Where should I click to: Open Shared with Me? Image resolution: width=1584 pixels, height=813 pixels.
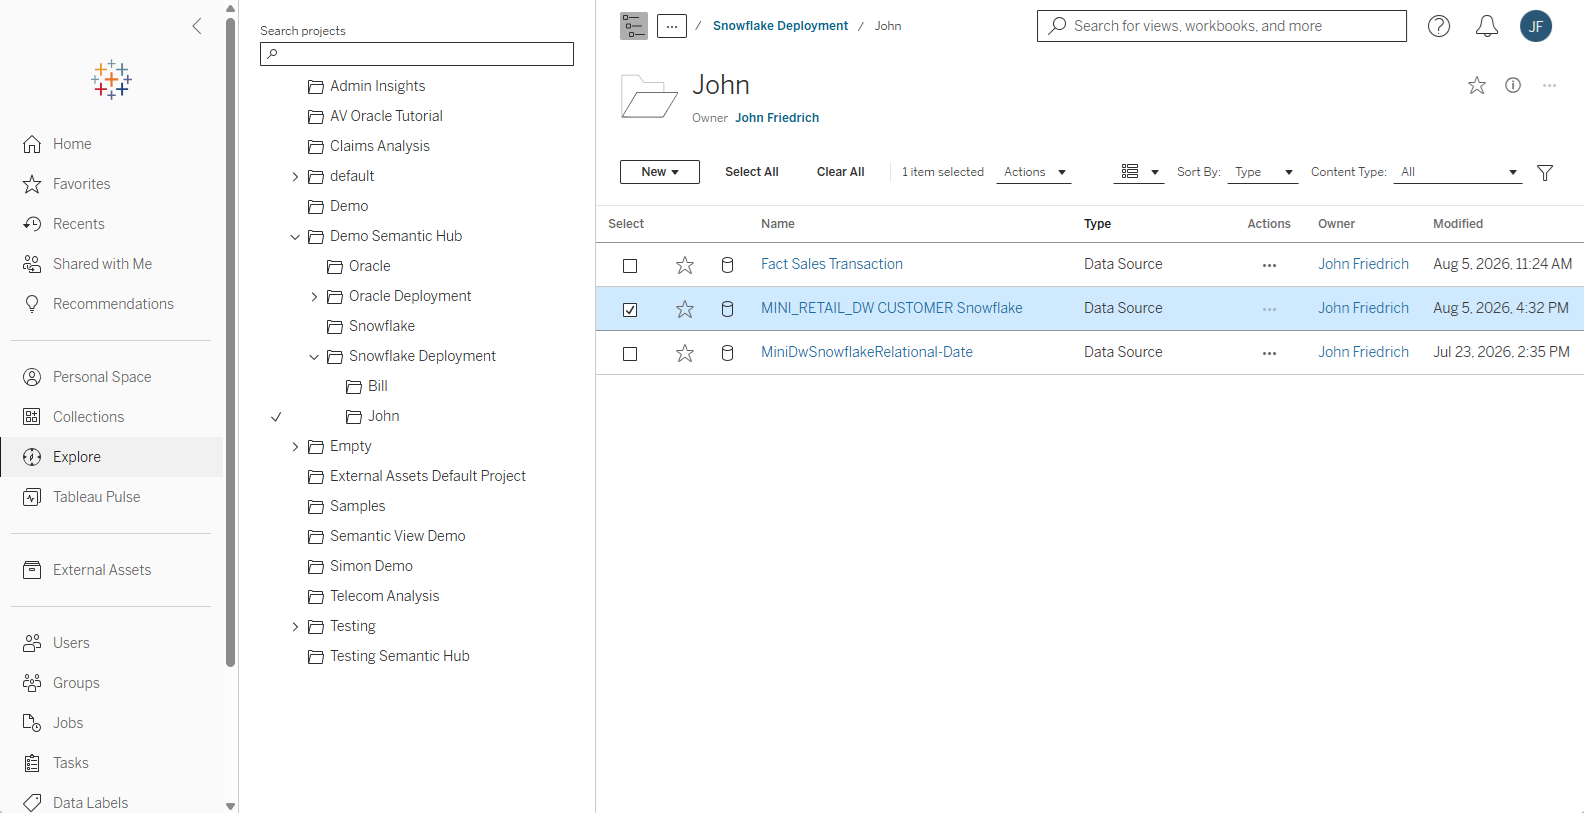tap(103, 264)
